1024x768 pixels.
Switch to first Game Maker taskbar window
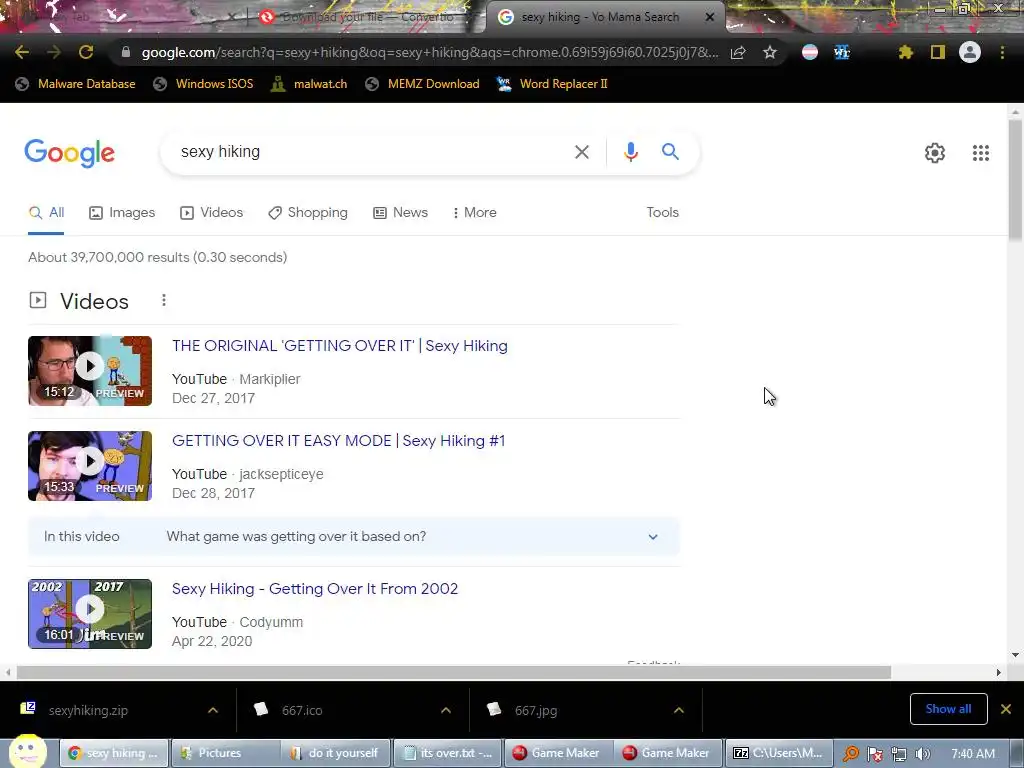[x=559, y=753]
